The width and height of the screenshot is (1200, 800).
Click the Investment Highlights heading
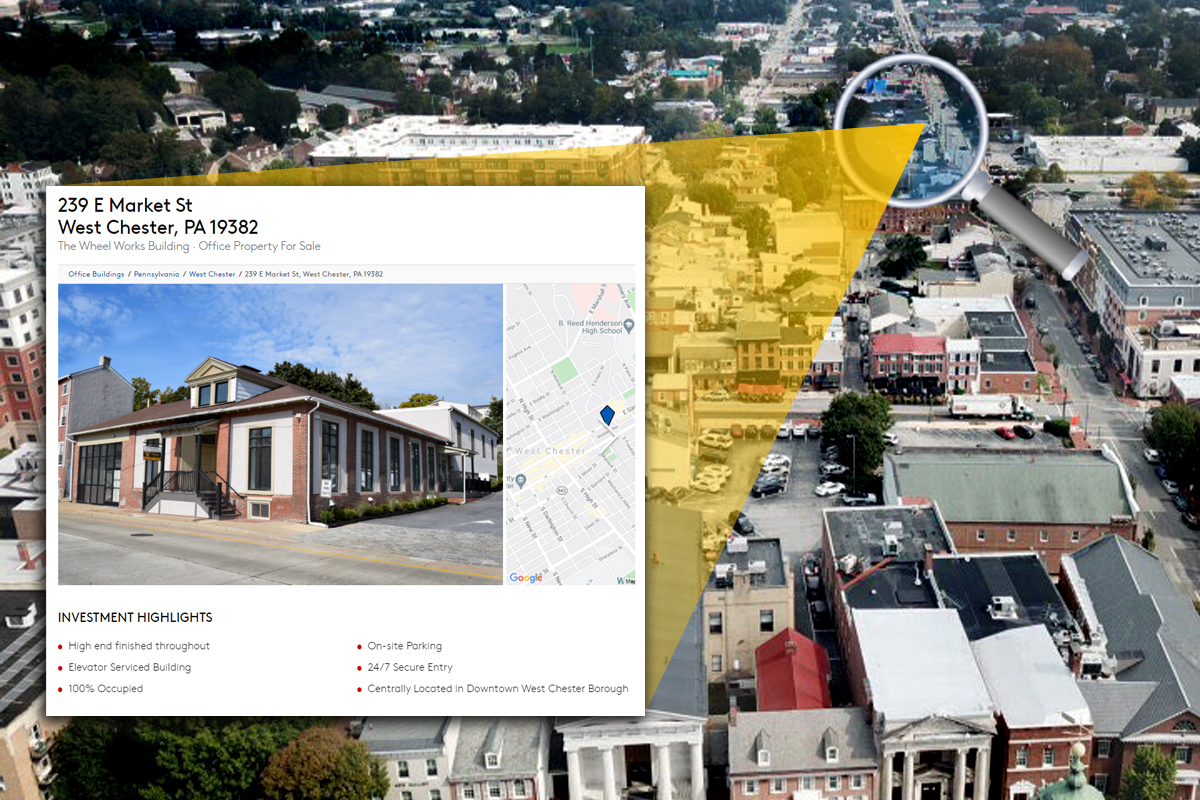coord(135,618)
